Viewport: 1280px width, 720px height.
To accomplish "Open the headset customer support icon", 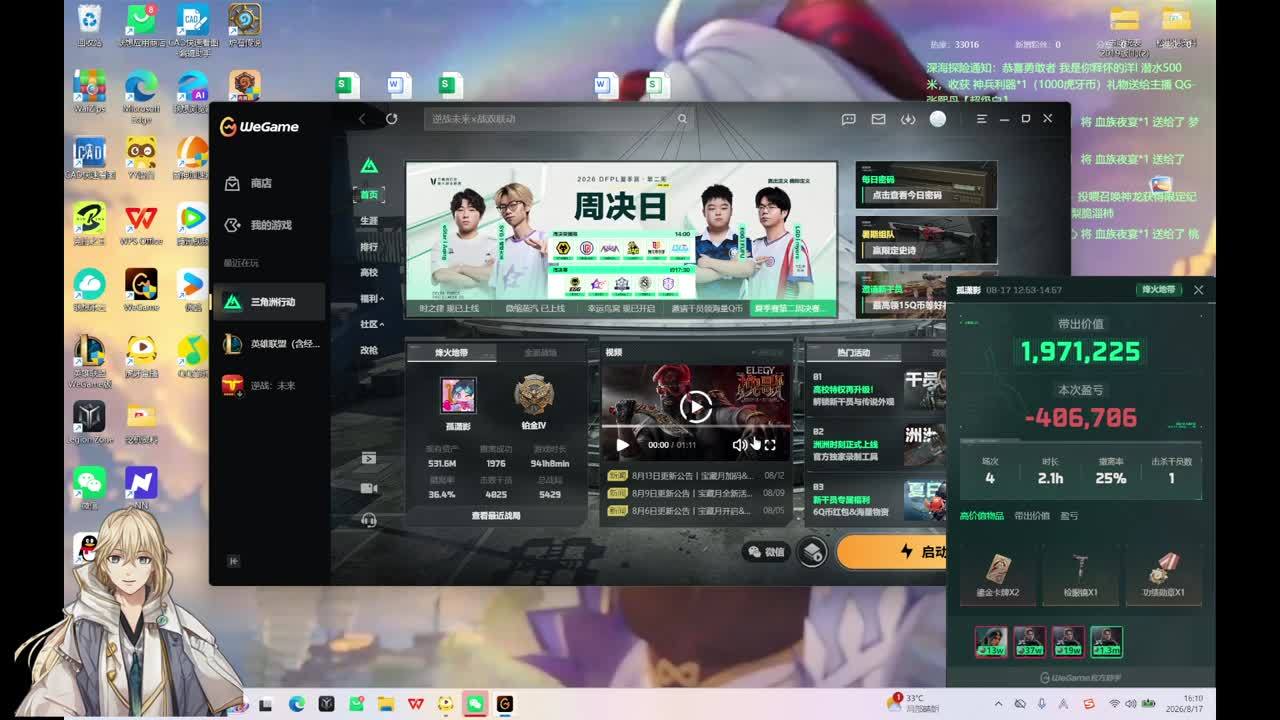I will pos(369,520).
